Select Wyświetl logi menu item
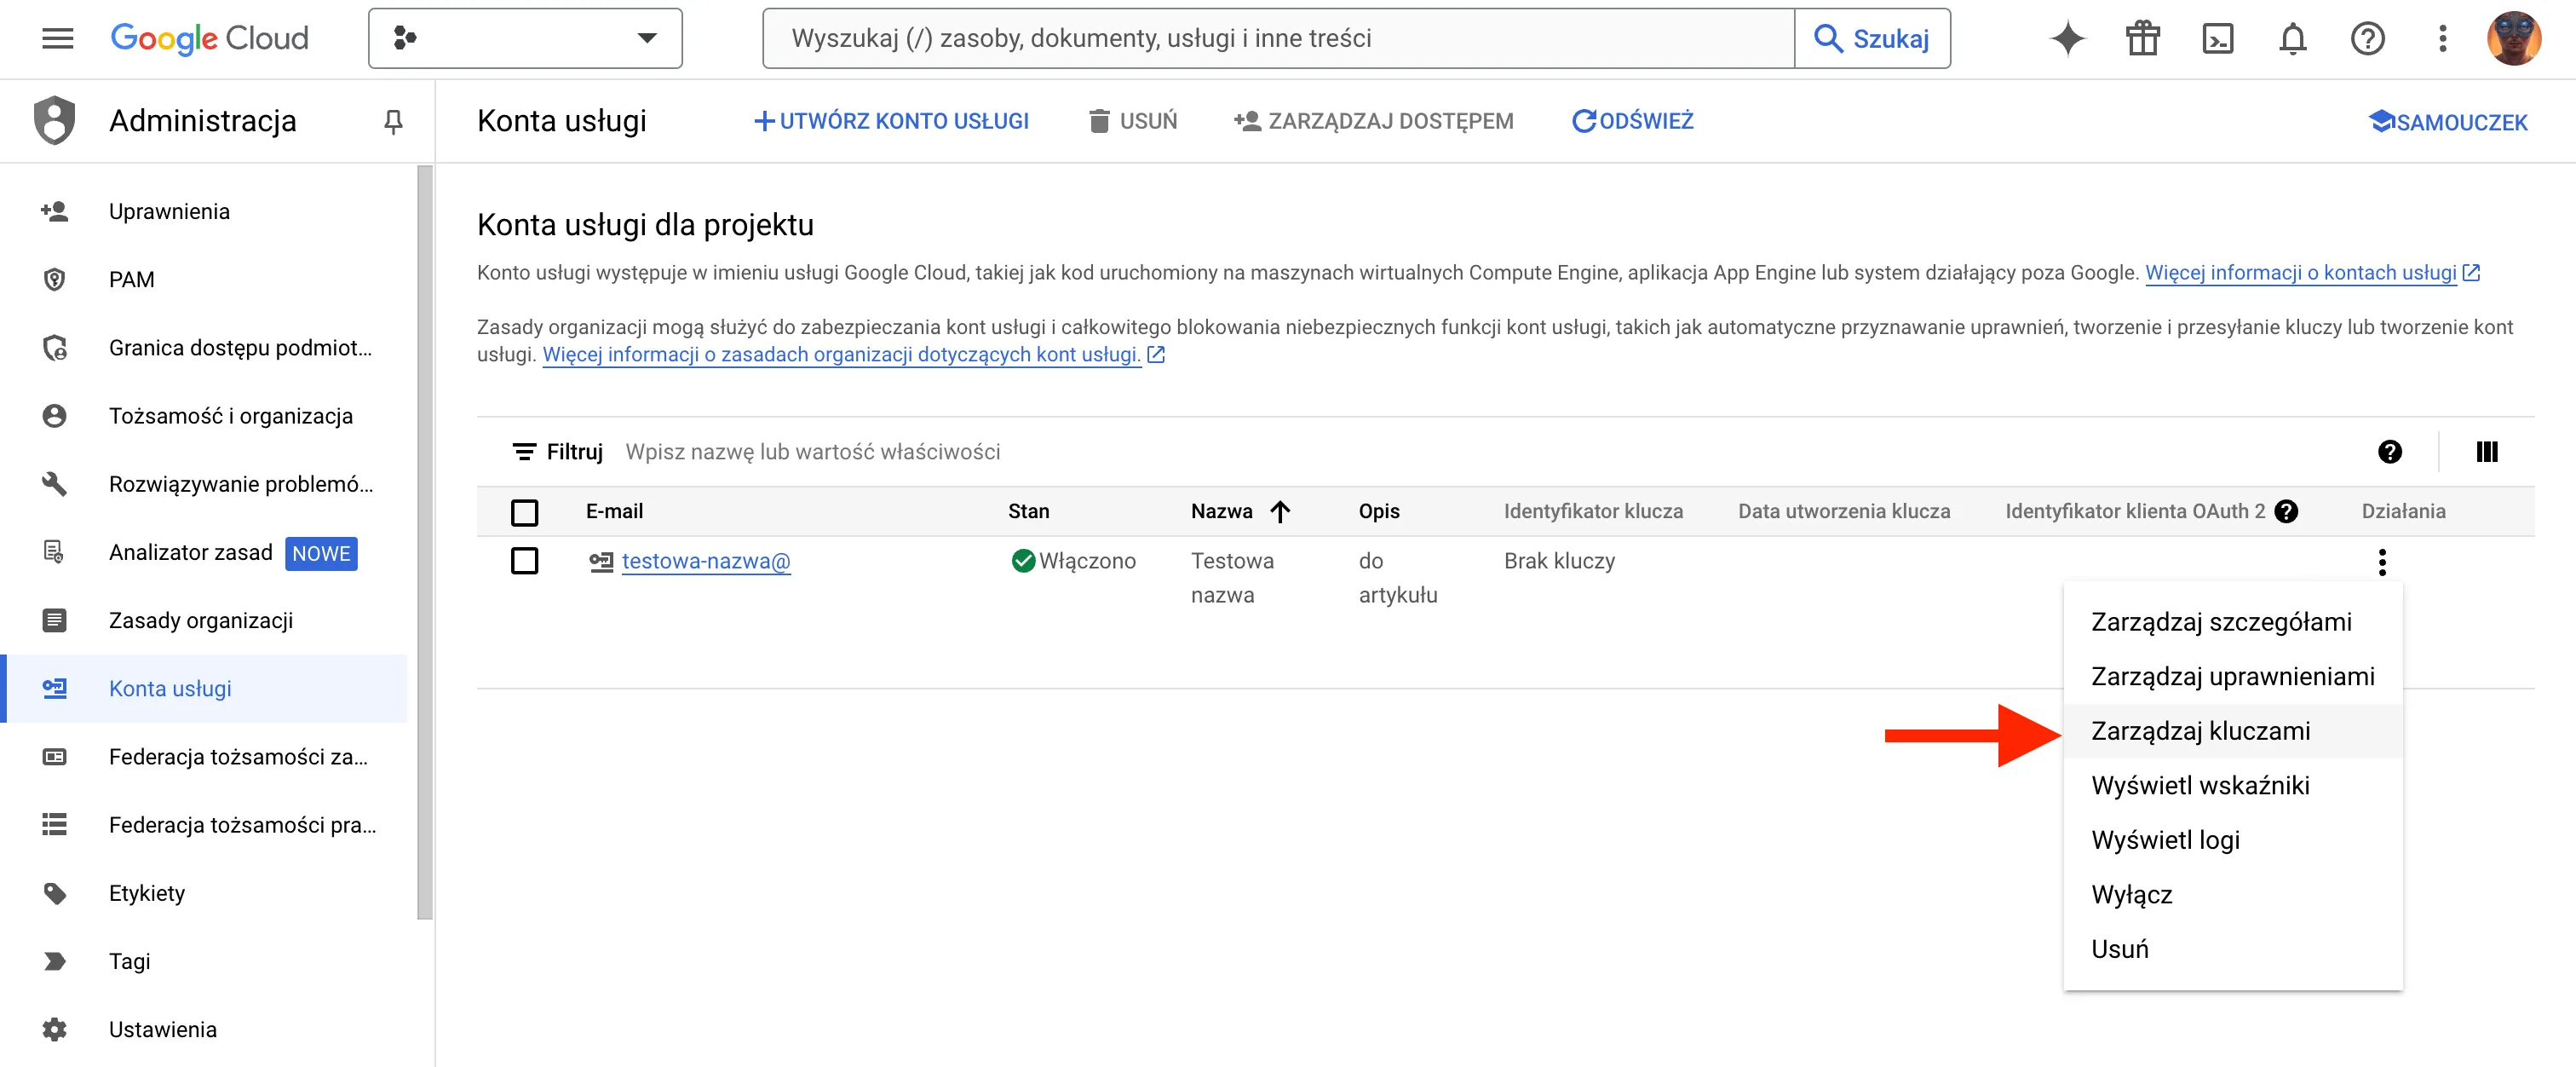This screenshot has width=2576, height=1067. [x=2232, y=840]
